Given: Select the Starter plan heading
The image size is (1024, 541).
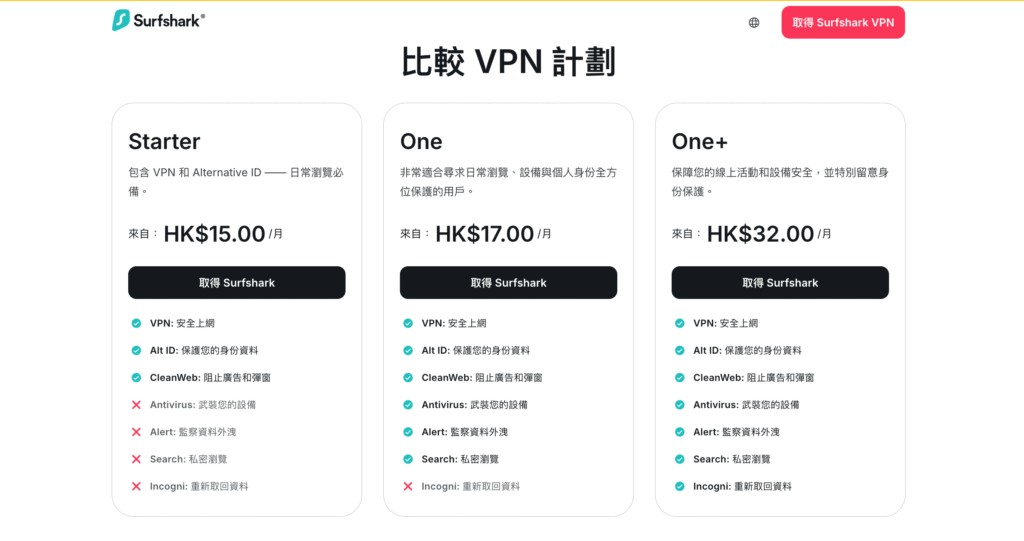Looking at the screenshot, I should [x=164, y=141].
